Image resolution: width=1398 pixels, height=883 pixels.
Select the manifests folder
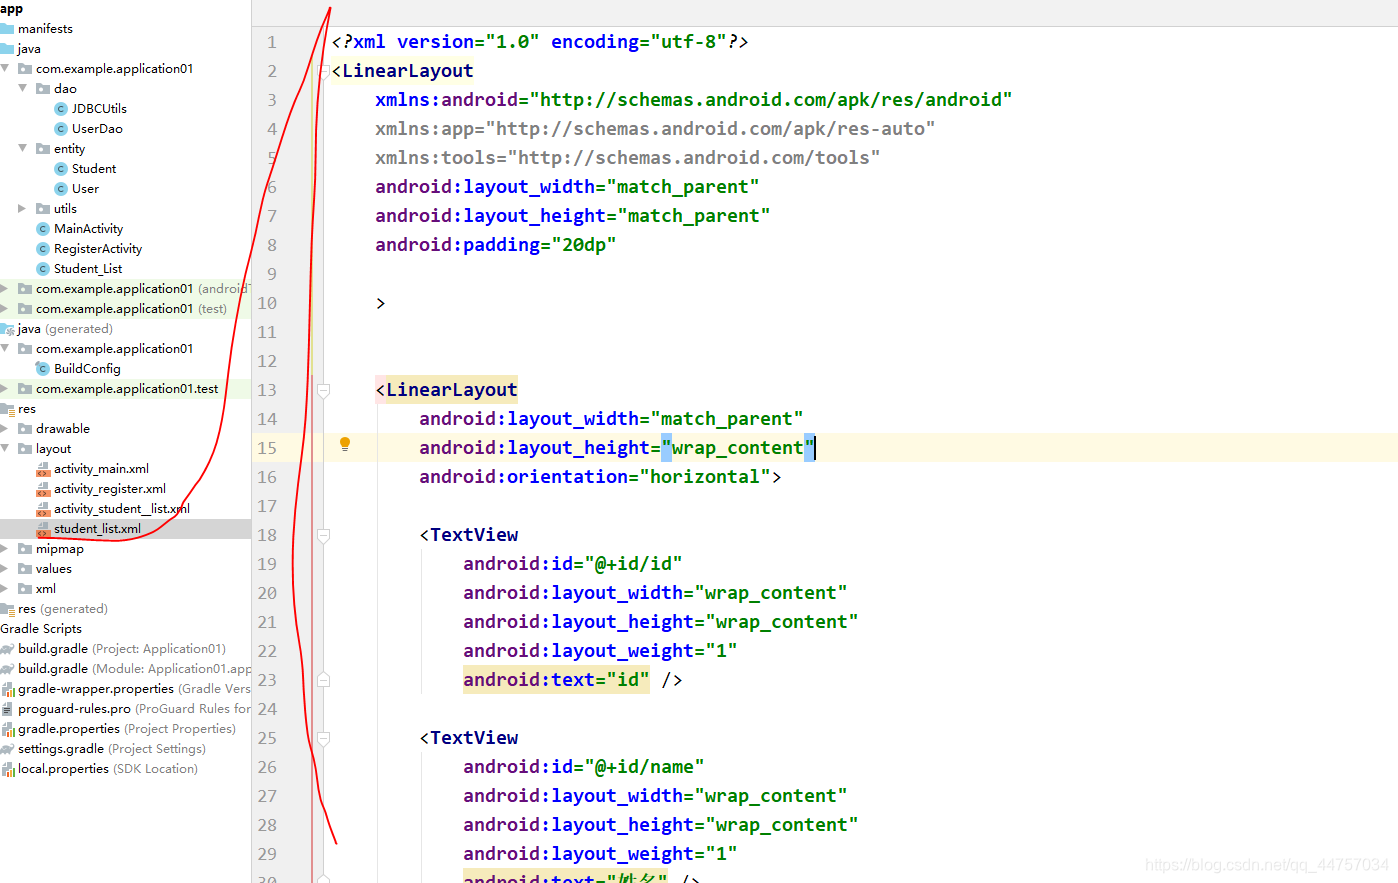(x=45, y=28)
